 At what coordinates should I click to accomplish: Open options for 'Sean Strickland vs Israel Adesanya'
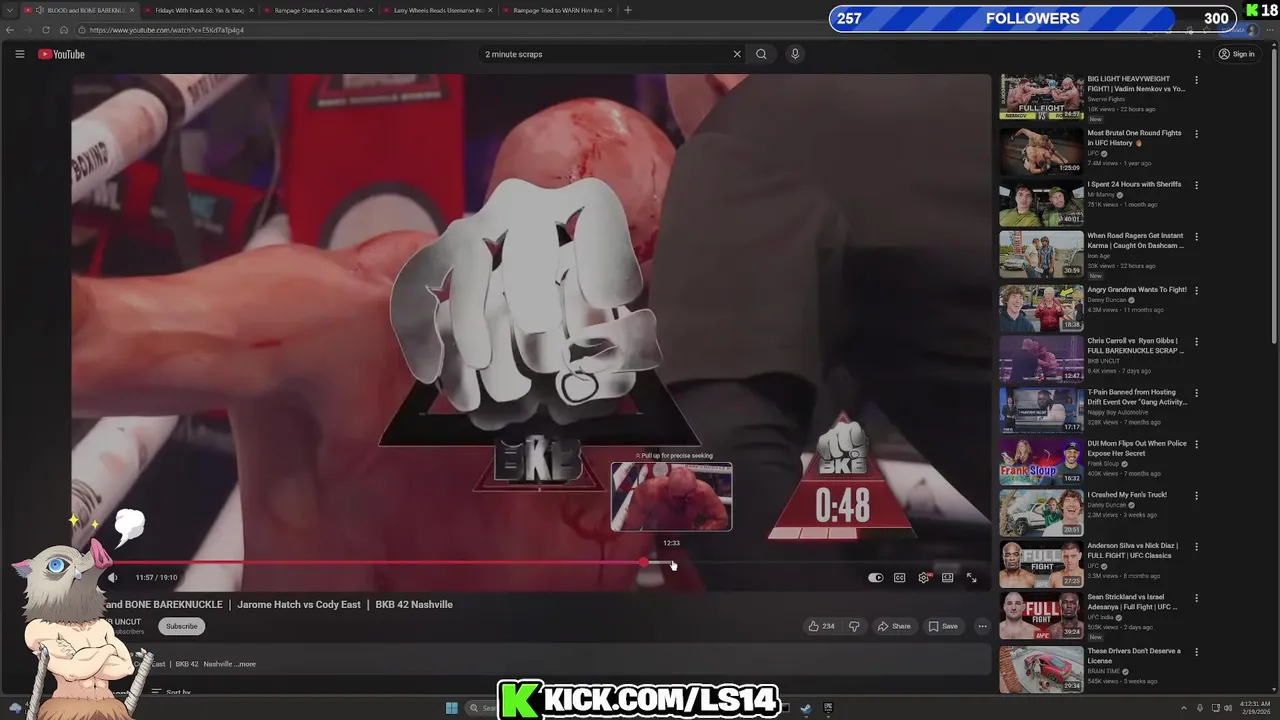click(x=1196, y=598)
